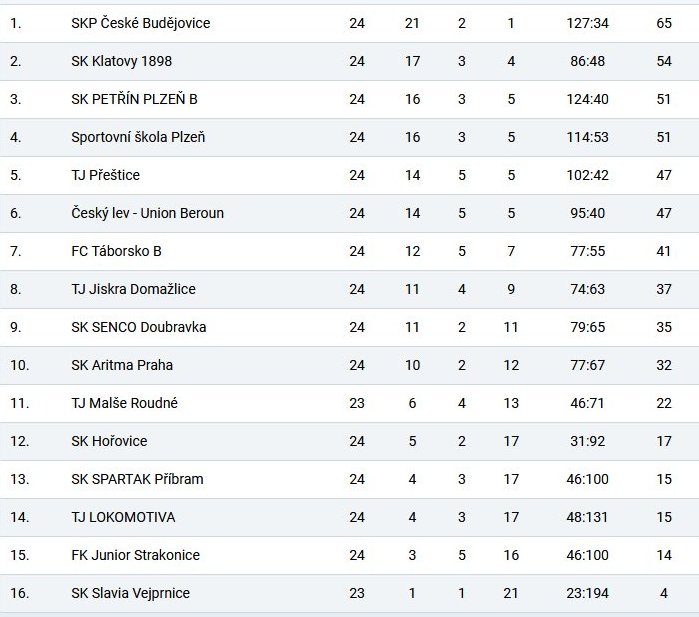The height and width of the screenshot is (617, 699).
Task: Open TJ Přeštice team link
Action: tap(105, 175)
